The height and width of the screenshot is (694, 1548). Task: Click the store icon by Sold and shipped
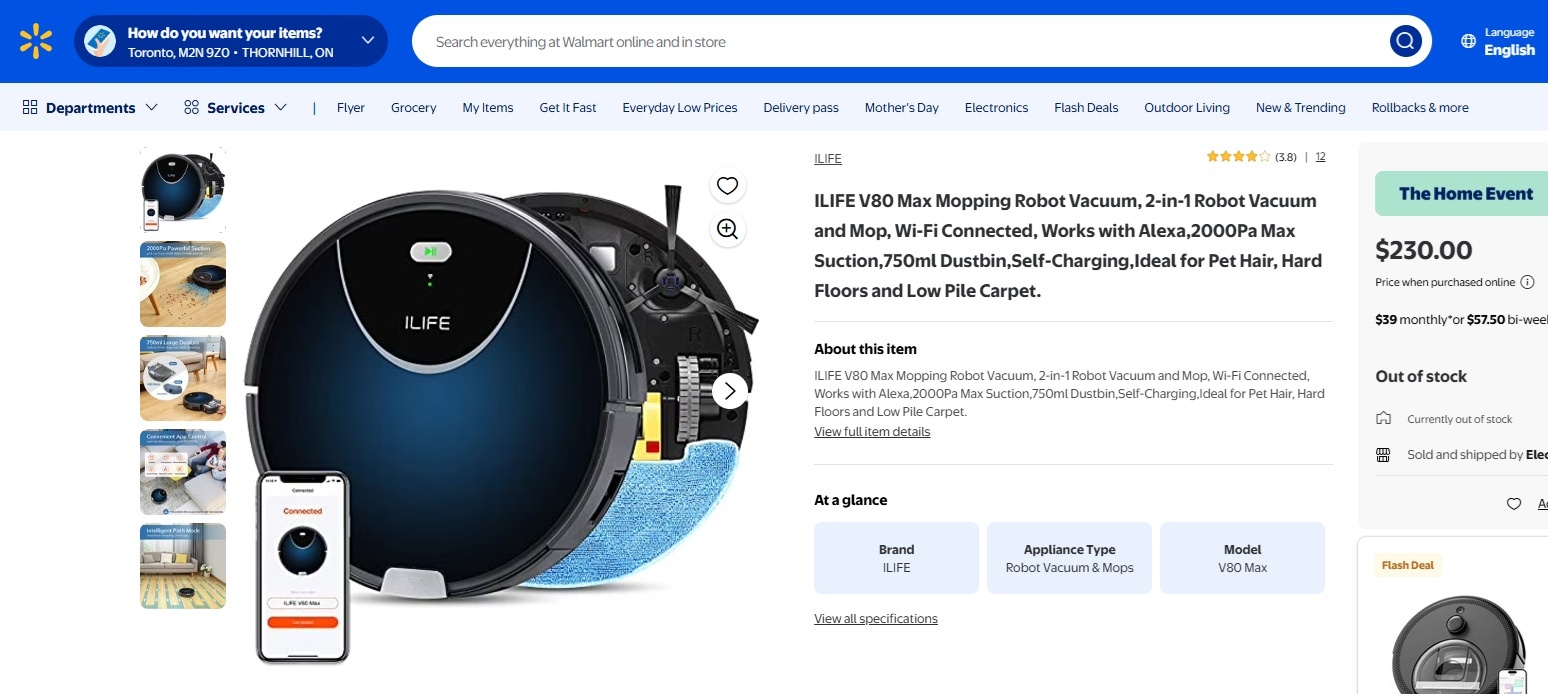(1383, 455)
